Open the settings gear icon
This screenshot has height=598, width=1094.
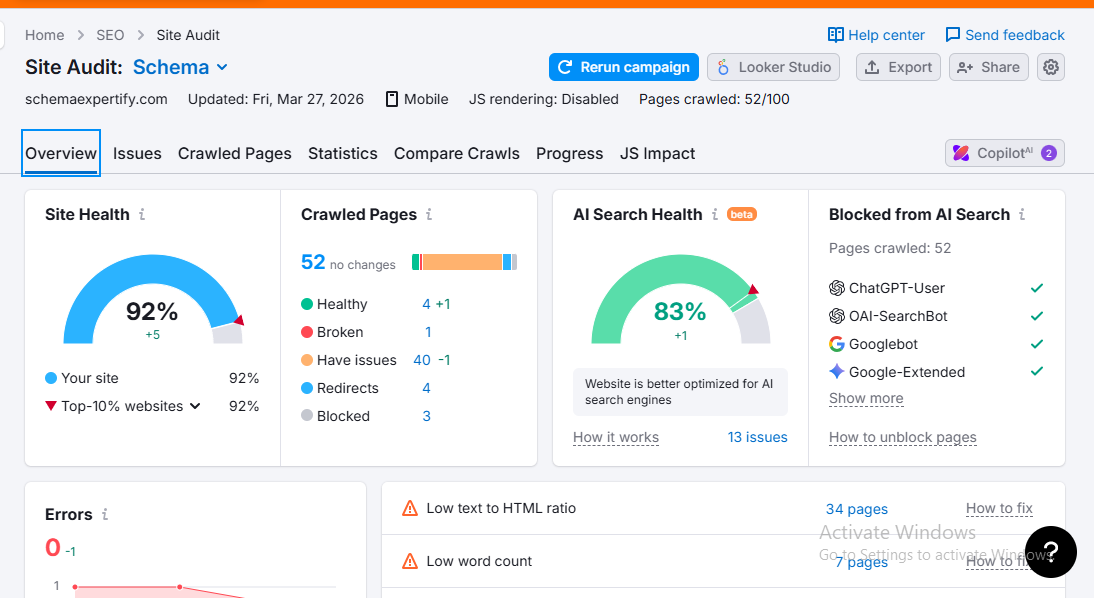pyautogui.click(x=1051, y=67)
